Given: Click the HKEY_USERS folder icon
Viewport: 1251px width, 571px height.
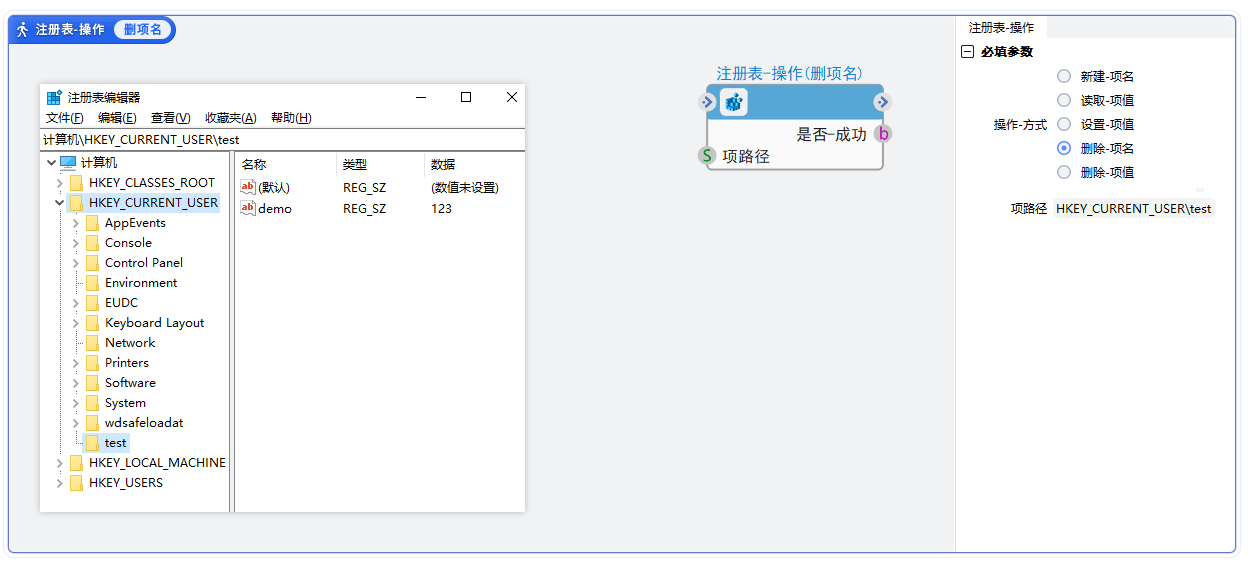Looking at the screenshot, I should pyautogui.click(x=76, y=482).
